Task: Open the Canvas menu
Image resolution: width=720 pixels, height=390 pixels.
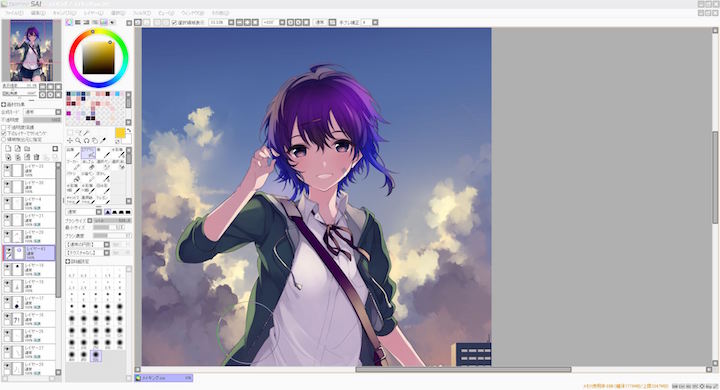Action: (x=64, y=13)
